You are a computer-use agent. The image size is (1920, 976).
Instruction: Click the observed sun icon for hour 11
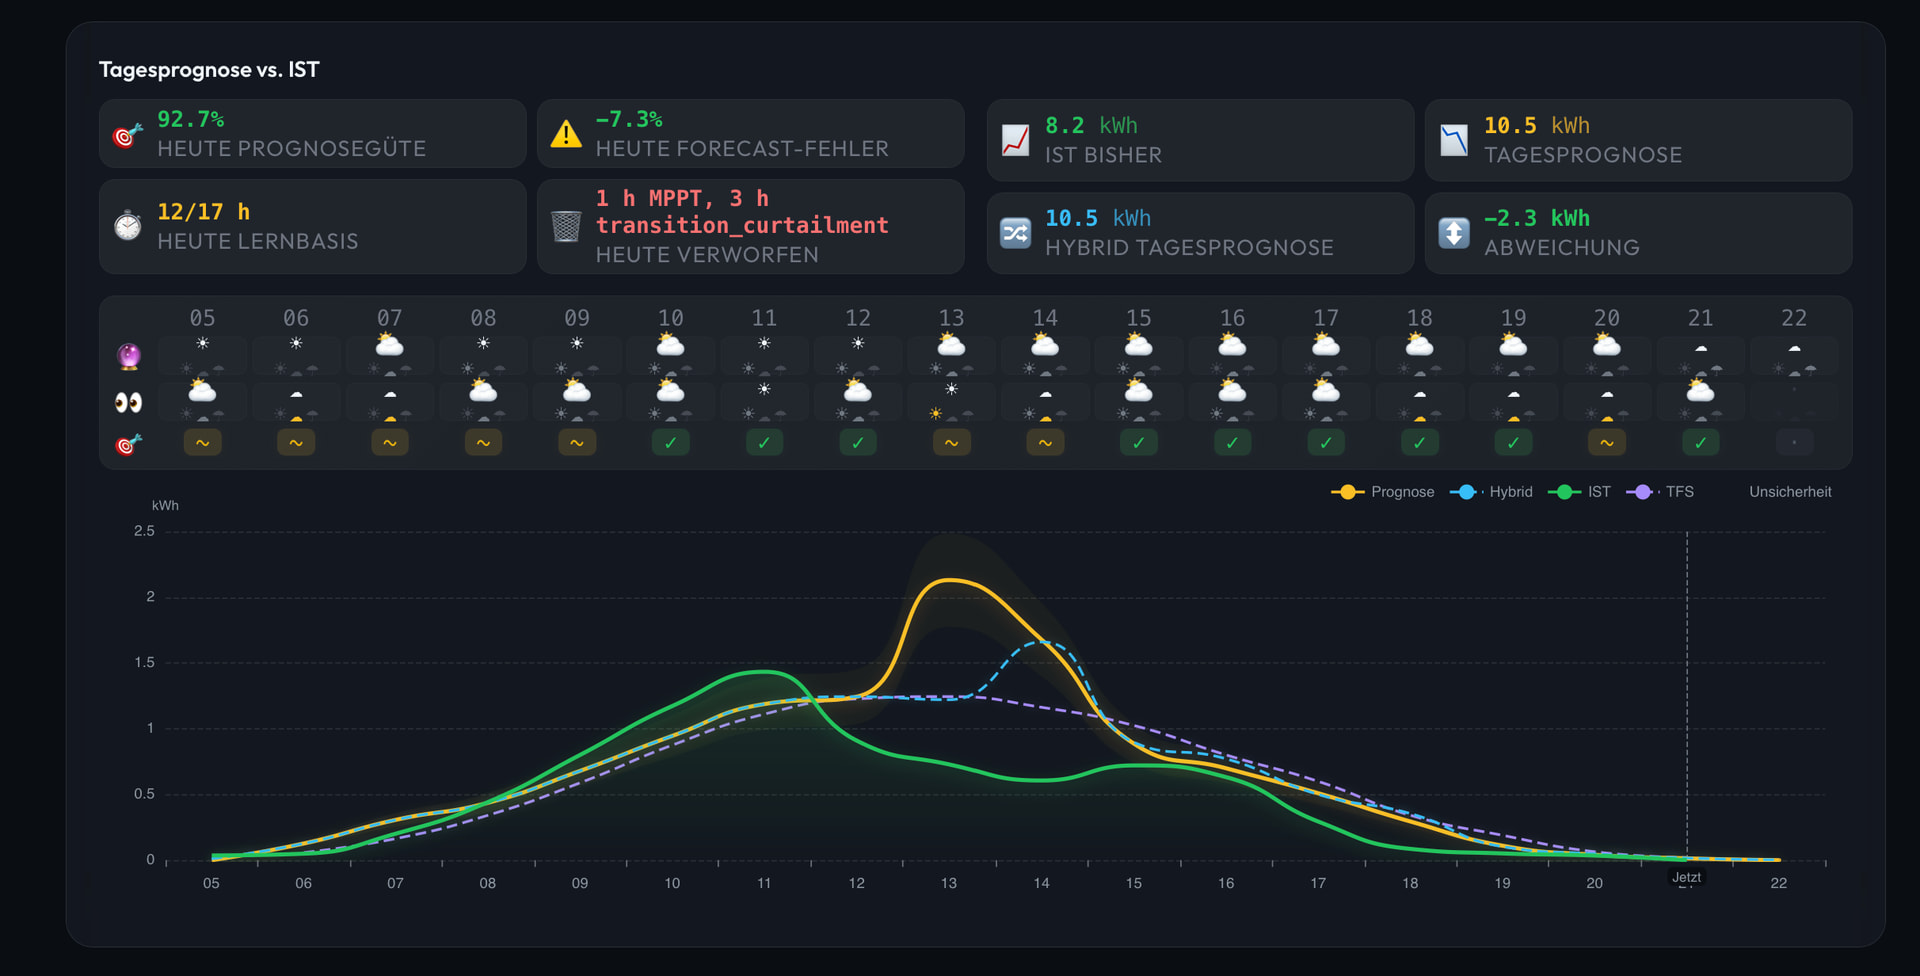[x=764, y=389]
